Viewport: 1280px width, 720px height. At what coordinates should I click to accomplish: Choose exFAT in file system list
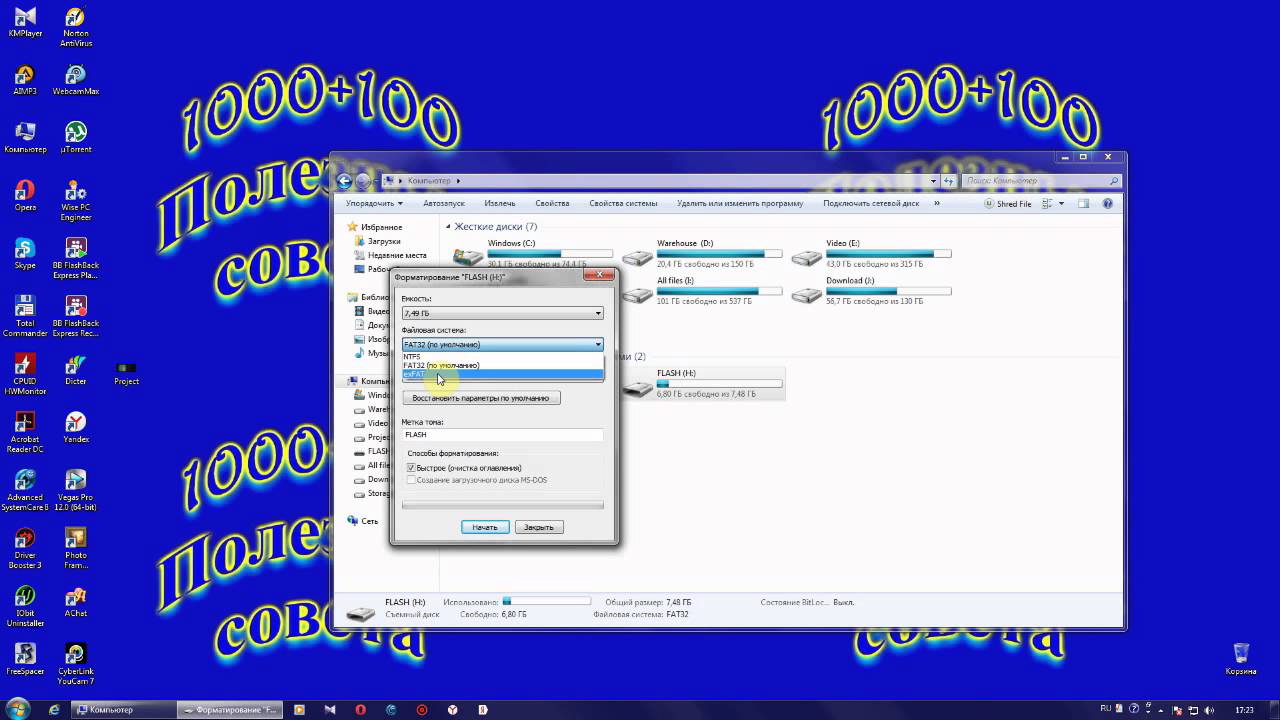tap(503, 374)
